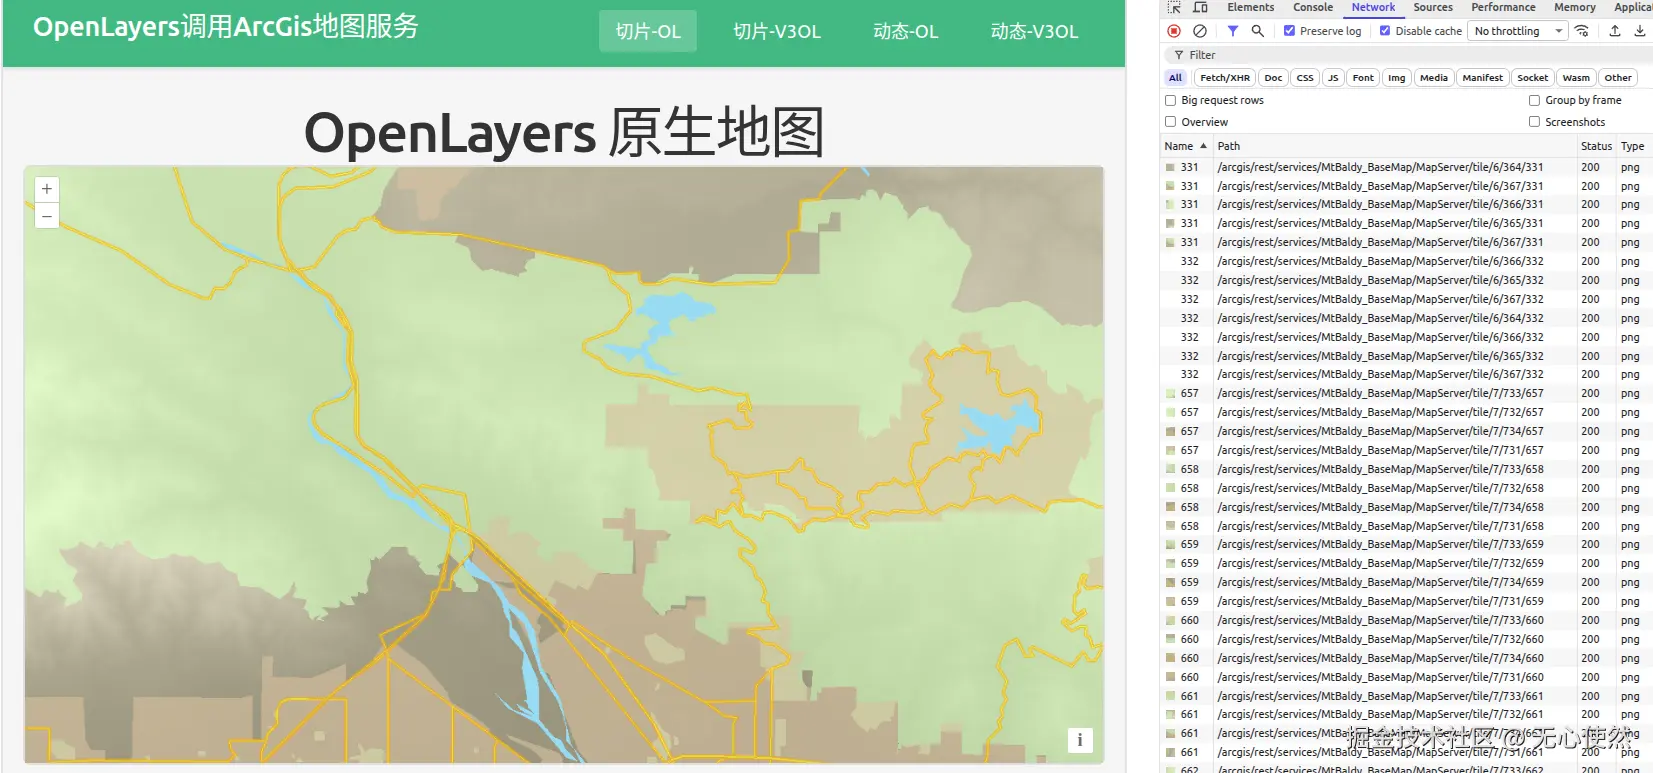Viewport: 1653px width, 773px height.
Task: Toggle Preserve log checkbox
Action: tap(1290, 31)
